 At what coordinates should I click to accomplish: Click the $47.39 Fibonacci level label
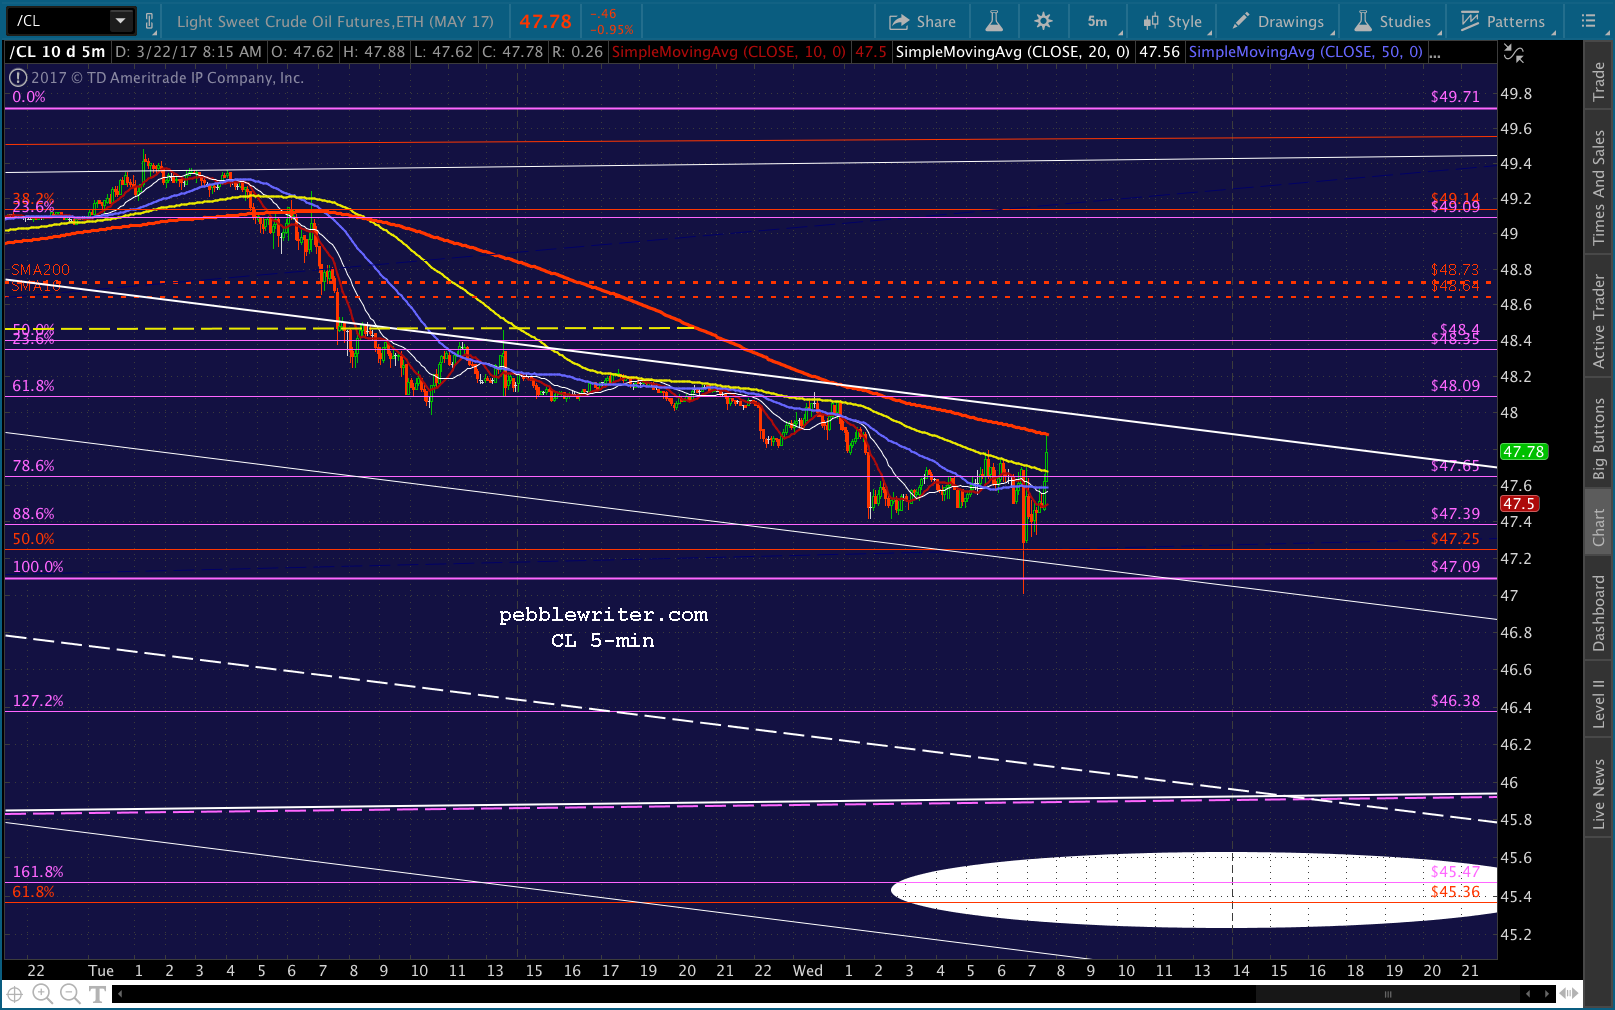pyautogui.click(x=1455, y=514)
